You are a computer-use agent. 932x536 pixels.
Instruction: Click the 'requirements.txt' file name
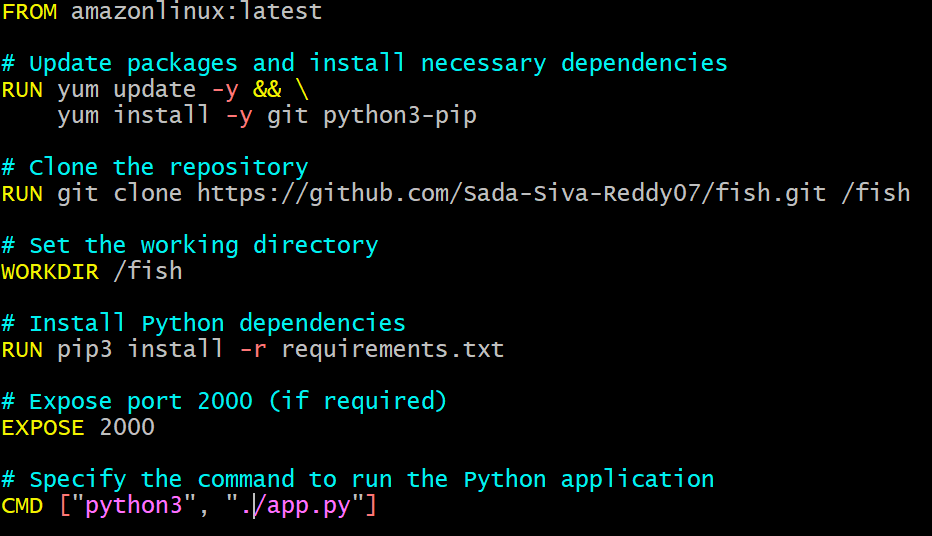coord(393,349)
